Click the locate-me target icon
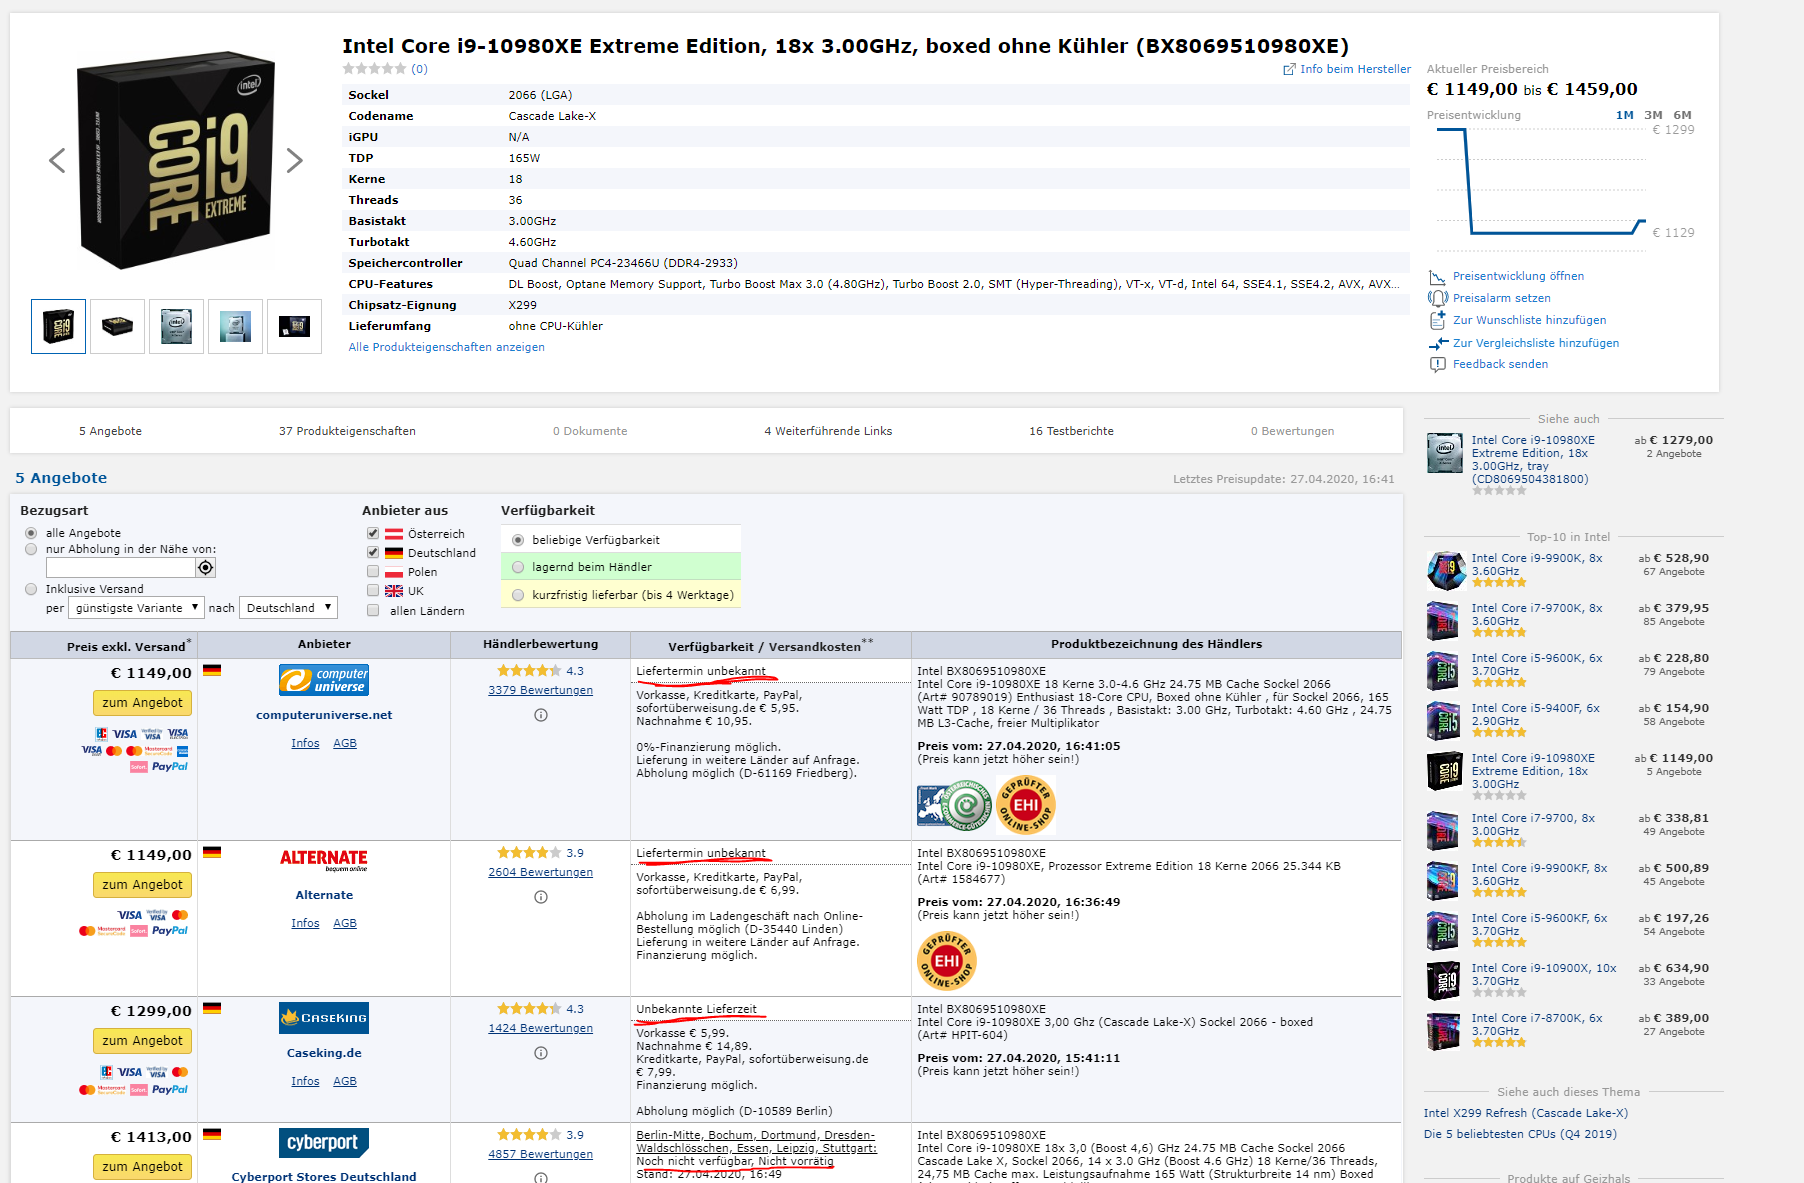1804x1183 pixels. [x=205, y=568]
